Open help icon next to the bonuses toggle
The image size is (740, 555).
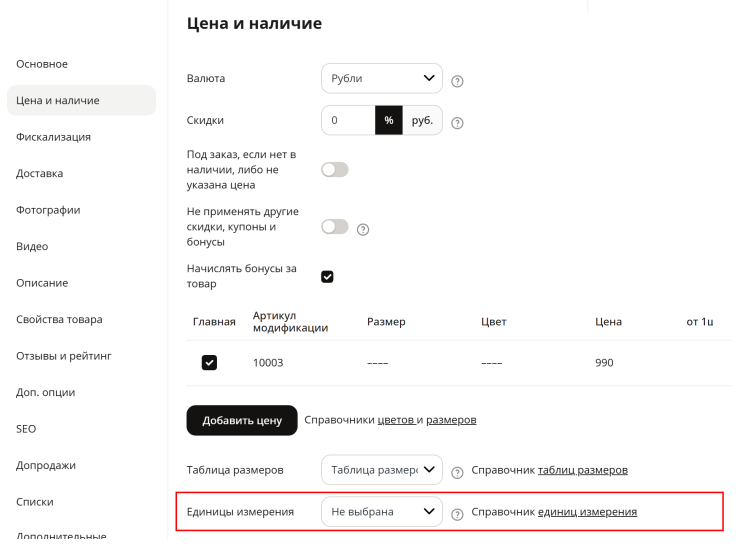[x=362, y=229]
